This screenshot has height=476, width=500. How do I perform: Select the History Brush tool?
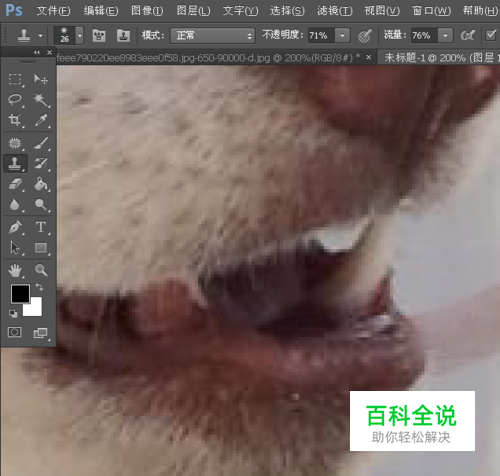coord(41,164)
